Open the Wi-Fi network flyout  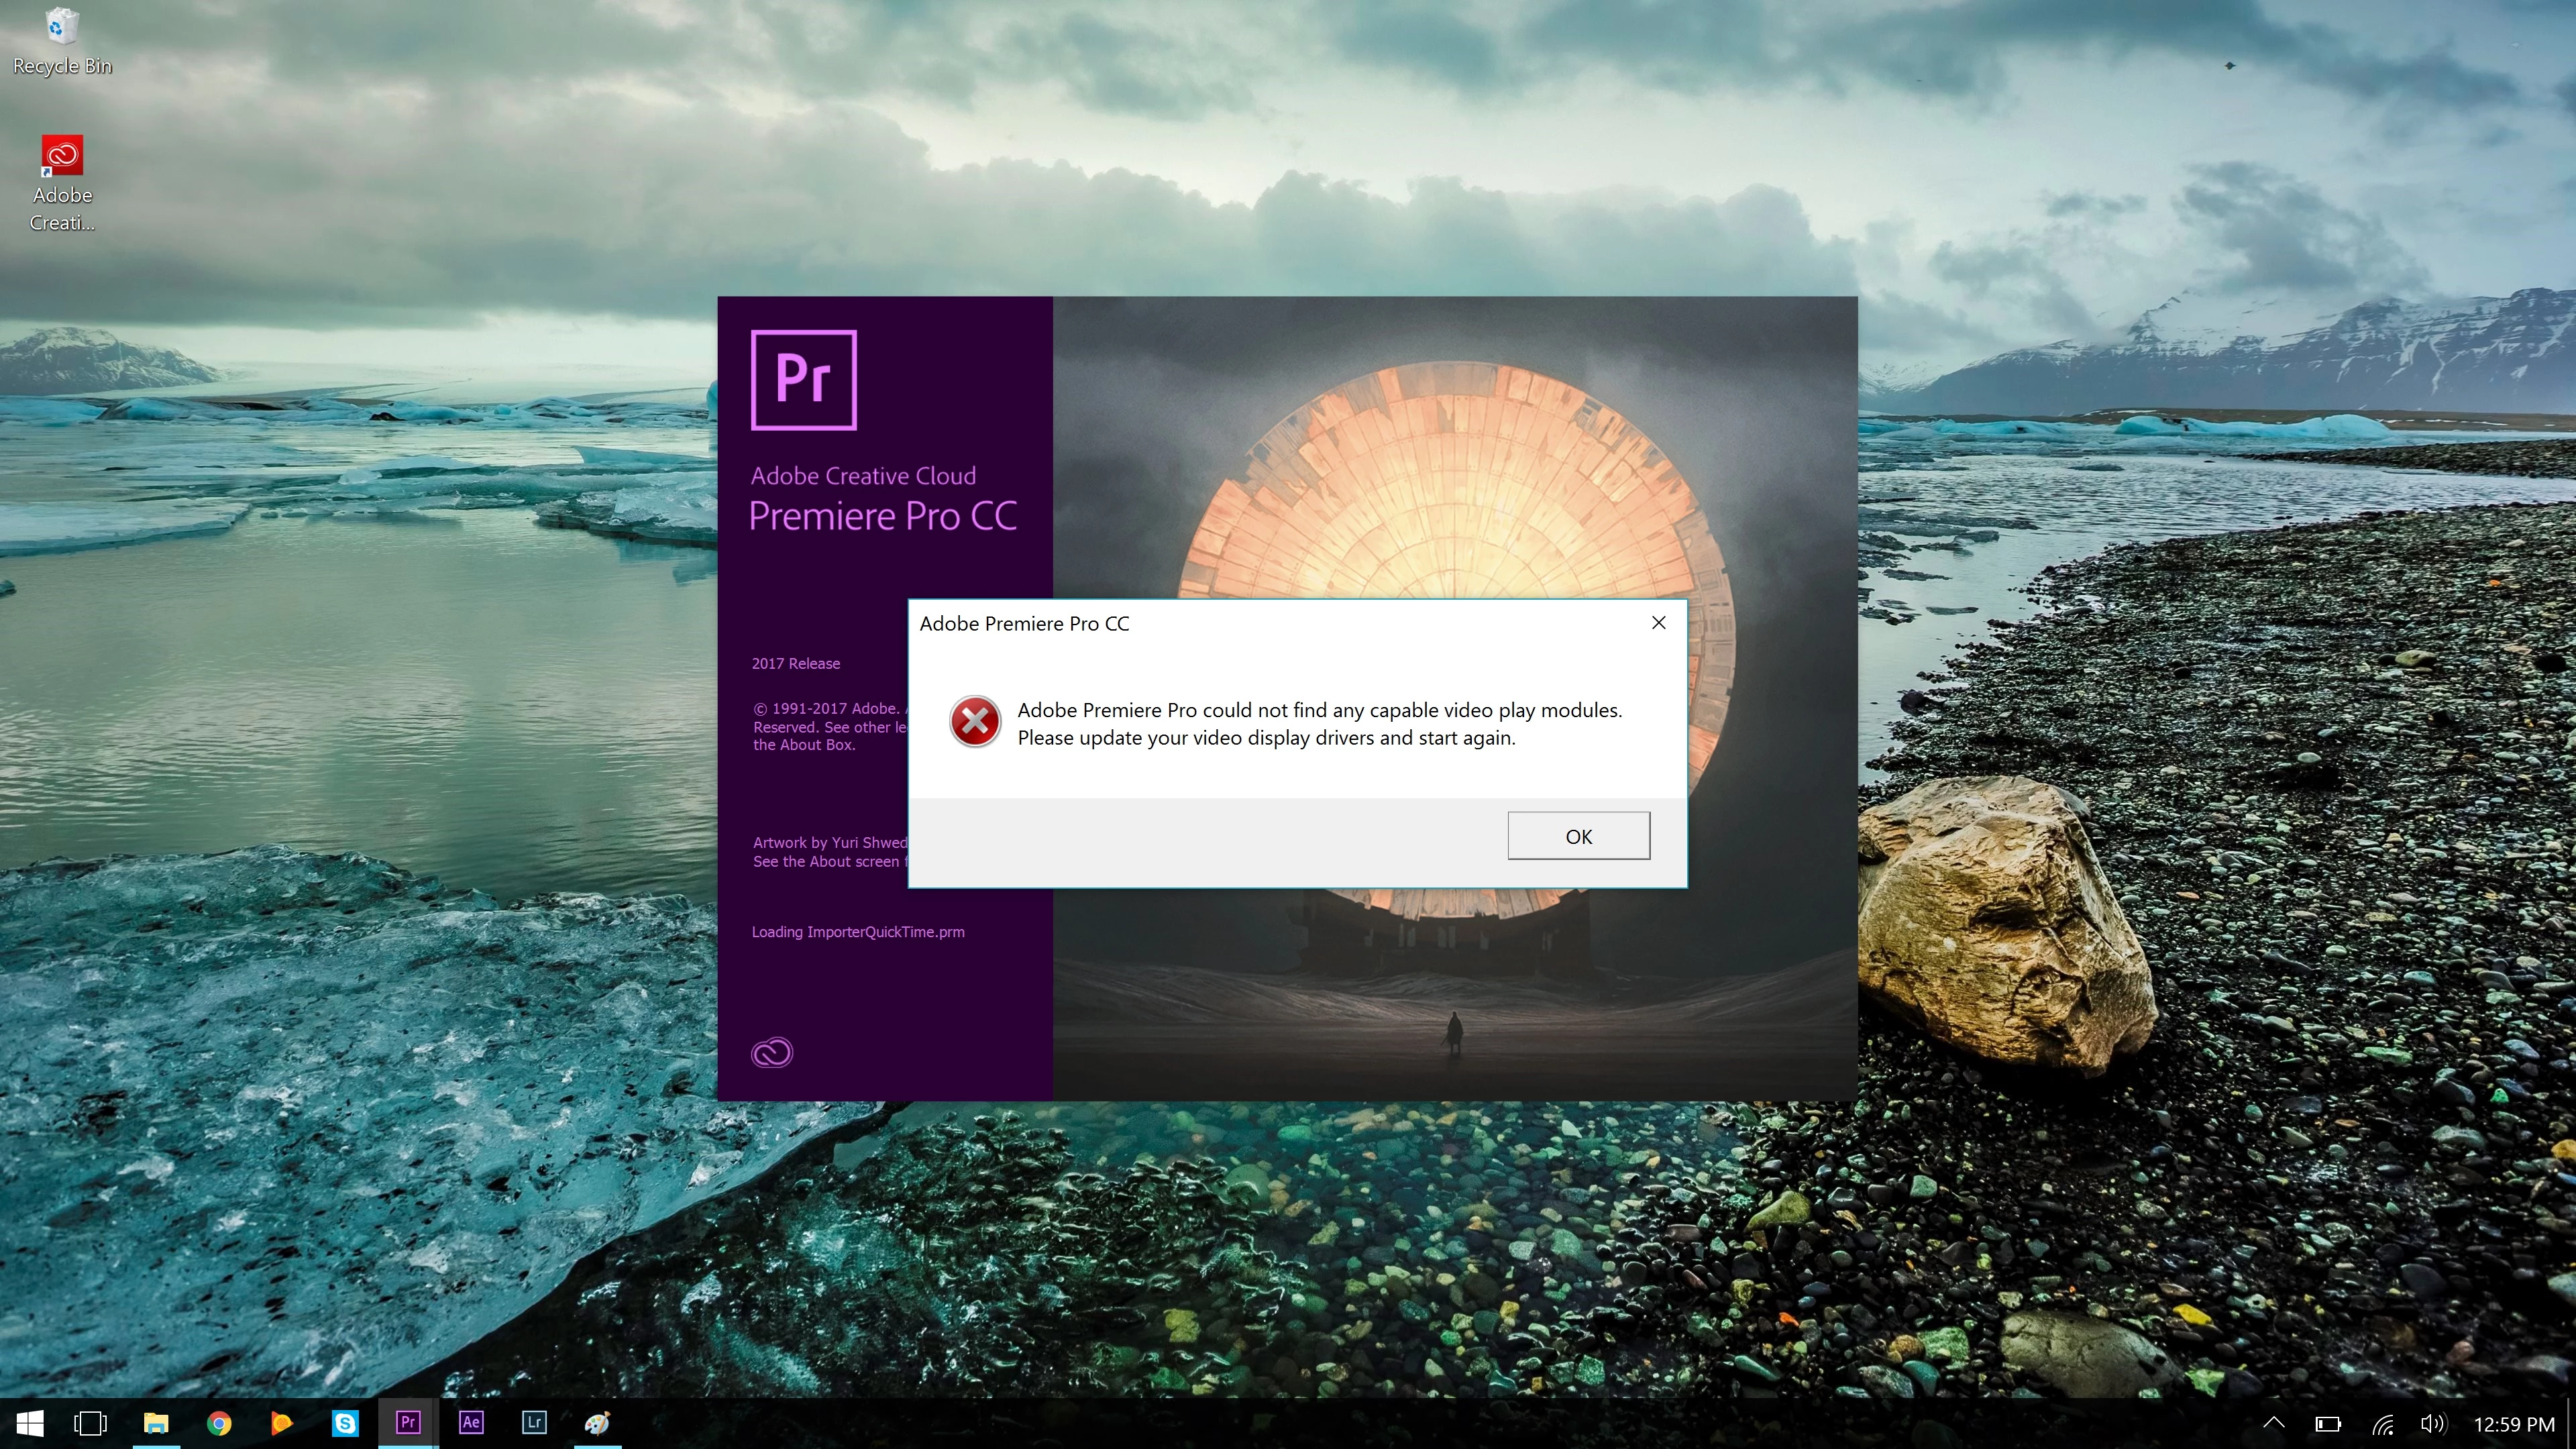tap(2383, 1424)
